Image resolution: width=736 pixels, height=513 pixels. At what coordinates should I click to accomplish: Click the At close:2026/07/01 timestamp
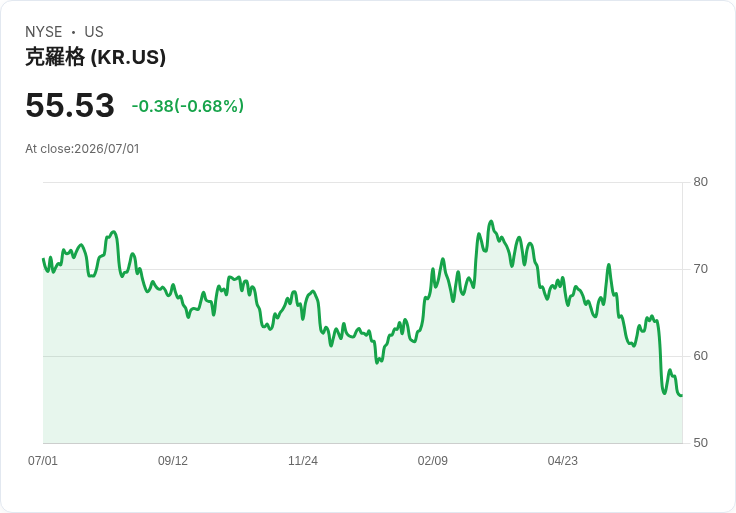82,149
